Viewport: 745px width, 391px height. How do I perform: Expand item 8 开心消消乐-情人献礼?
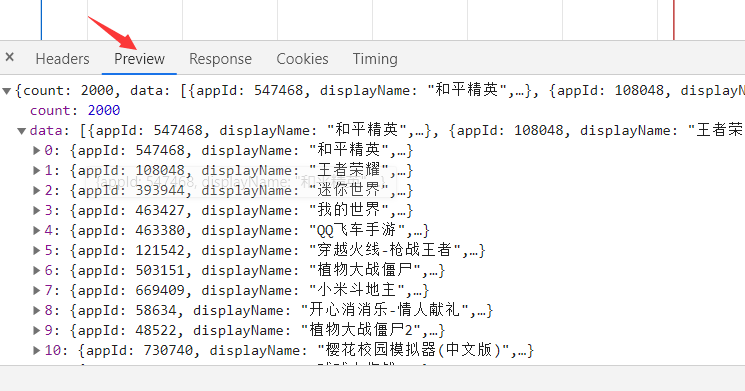[x=36, y=310]
